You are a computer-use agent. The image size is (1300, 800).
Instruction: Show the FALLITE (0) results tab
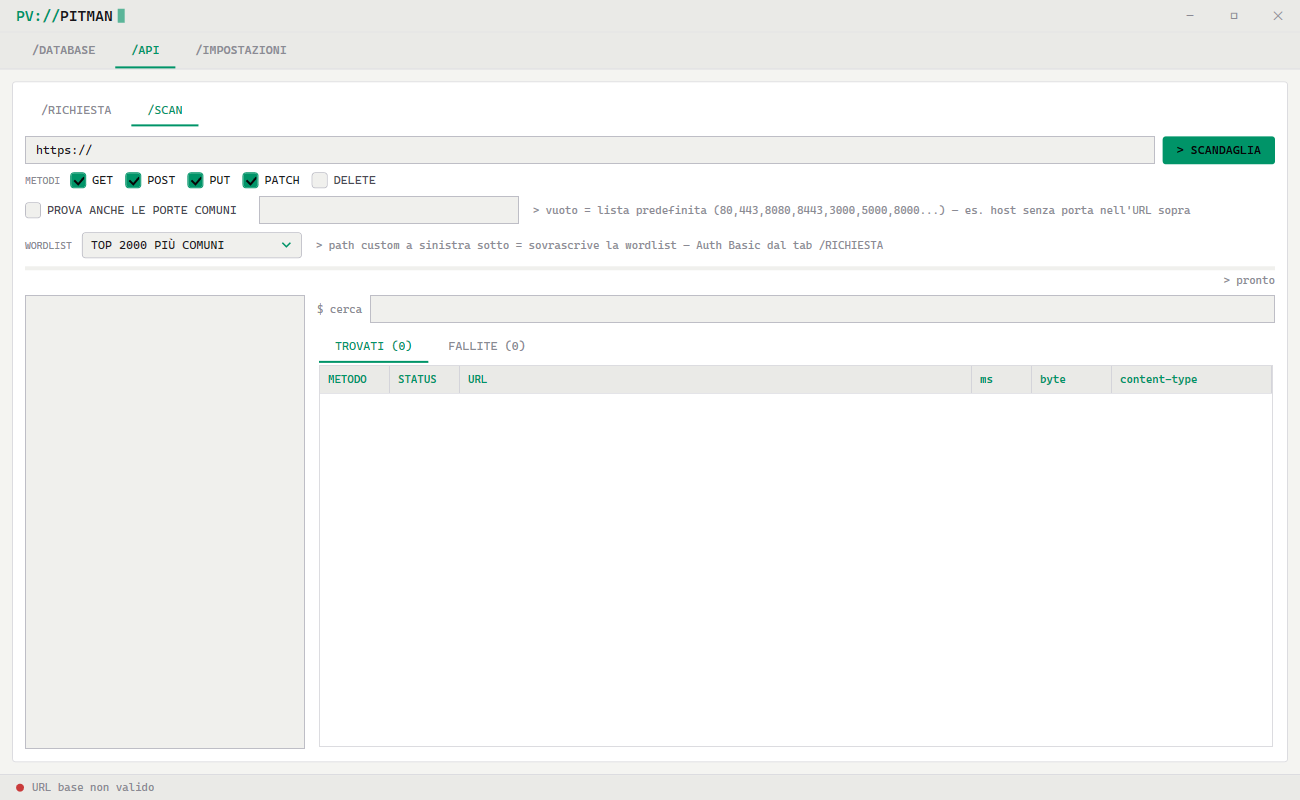tap(487, 346)
